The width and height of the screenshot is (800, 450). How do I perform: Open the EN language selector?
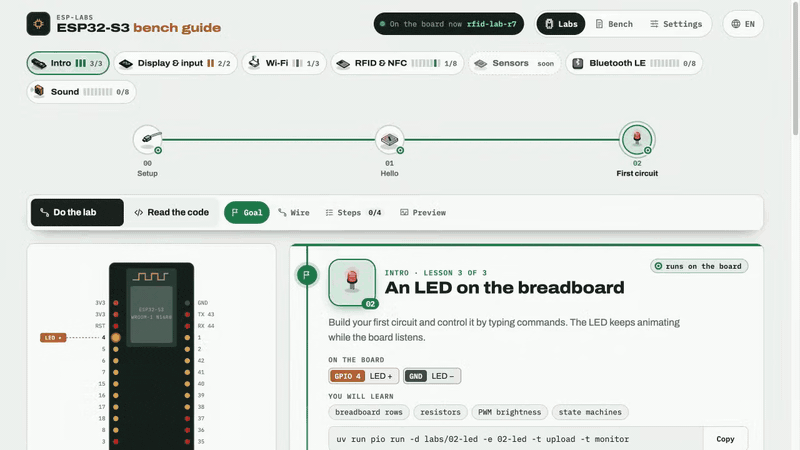click(x=743, y=24)
